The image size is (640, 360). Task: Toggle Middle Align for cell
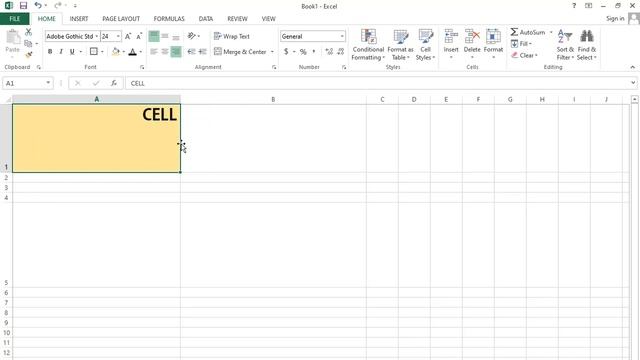point(165,36)
